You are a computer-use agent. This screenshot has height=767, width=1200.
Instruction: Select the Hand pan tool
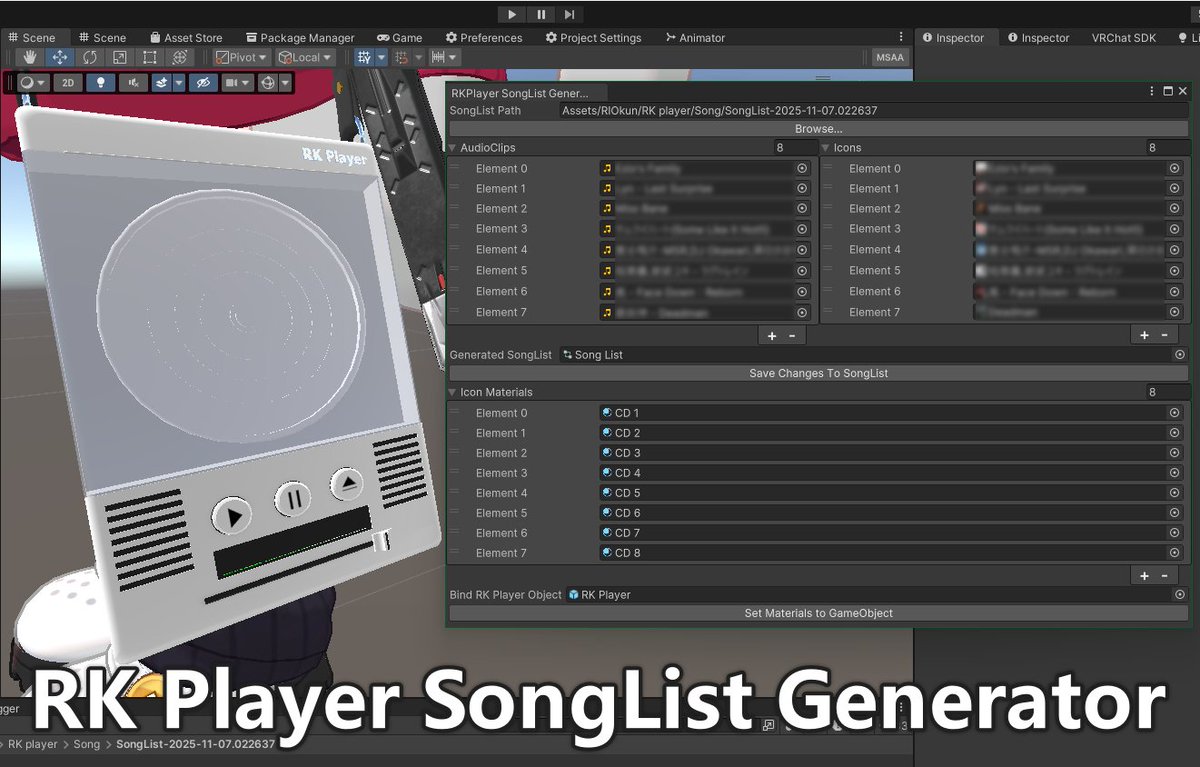(x=30, y=57)
